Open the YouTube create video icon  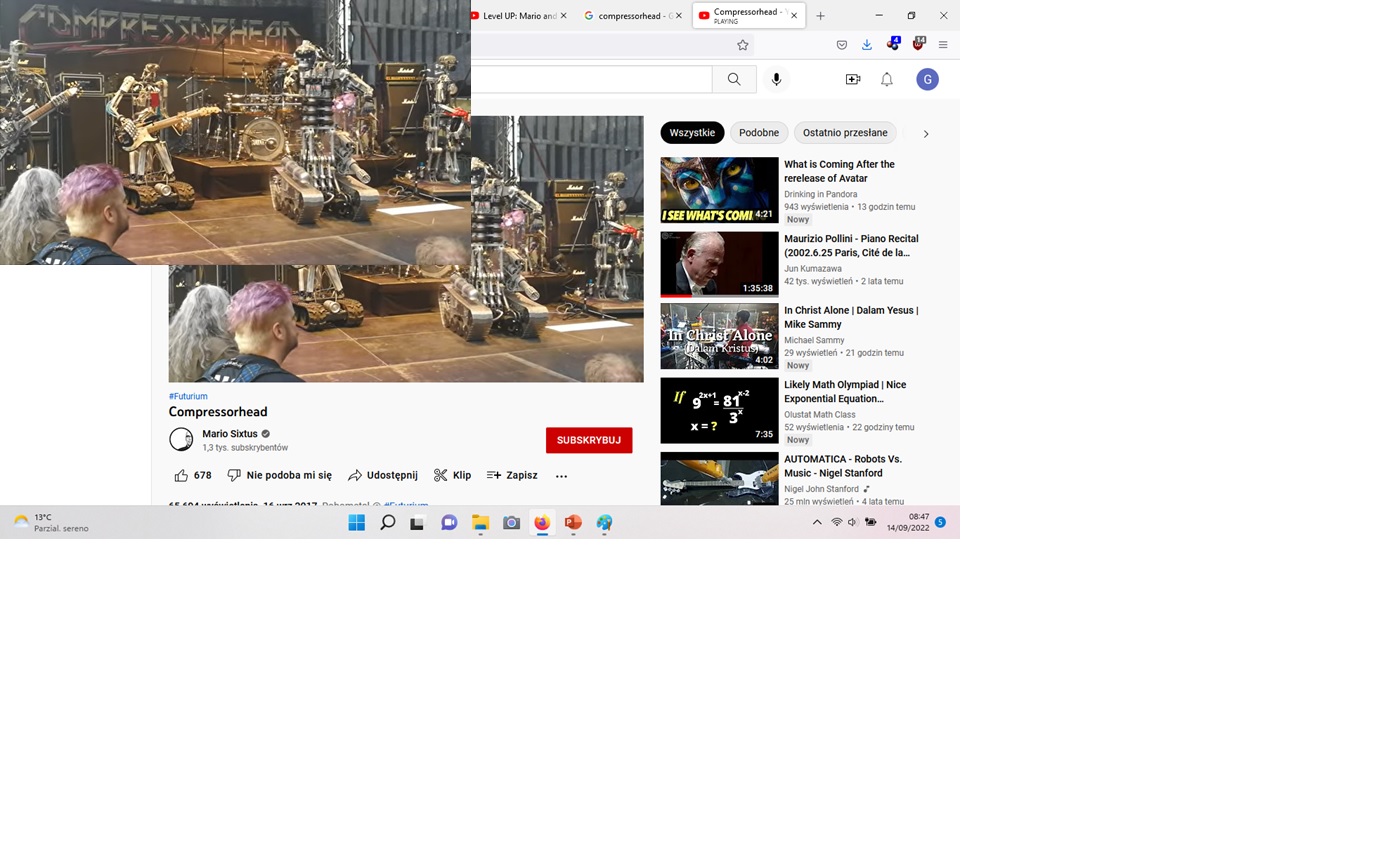(x=853, y=79)
